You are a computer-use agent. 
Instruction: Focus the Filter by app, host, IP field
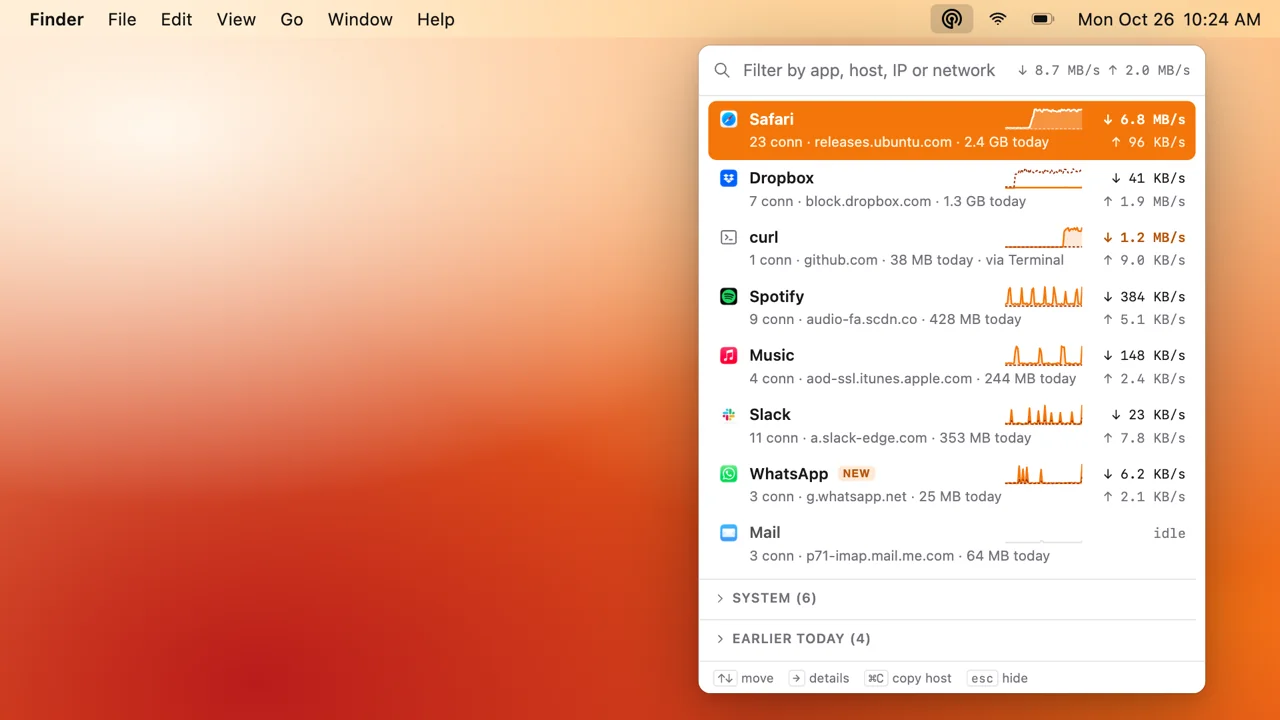tap(869, 70)
